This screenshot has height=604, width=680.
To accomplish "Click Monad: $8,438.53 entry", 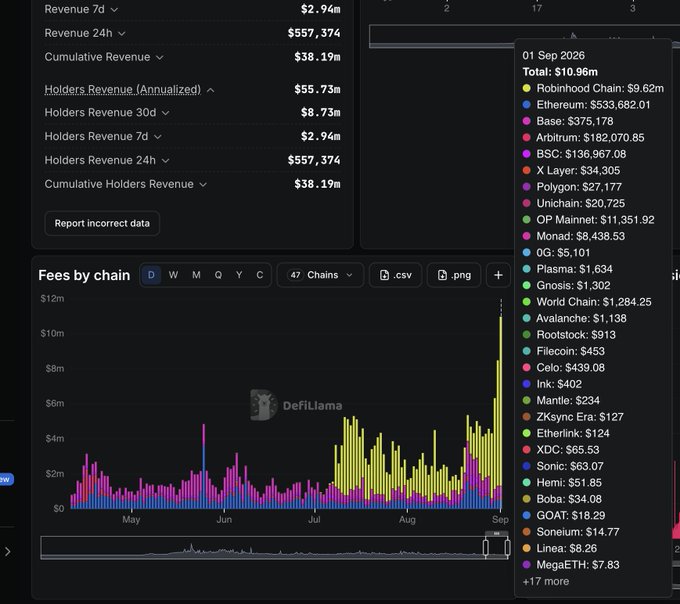I will pyautogui.click(x=574, y=236).
